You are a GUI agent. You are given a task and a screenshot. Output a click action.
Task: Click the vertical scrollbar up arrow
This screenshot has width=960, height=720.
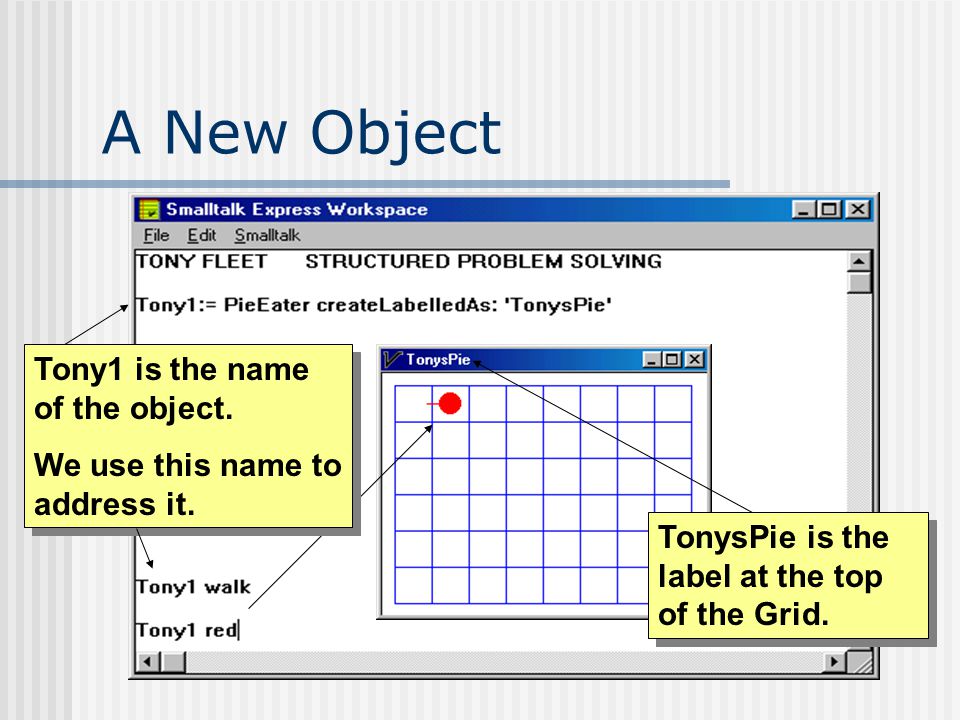pos(859,261)
